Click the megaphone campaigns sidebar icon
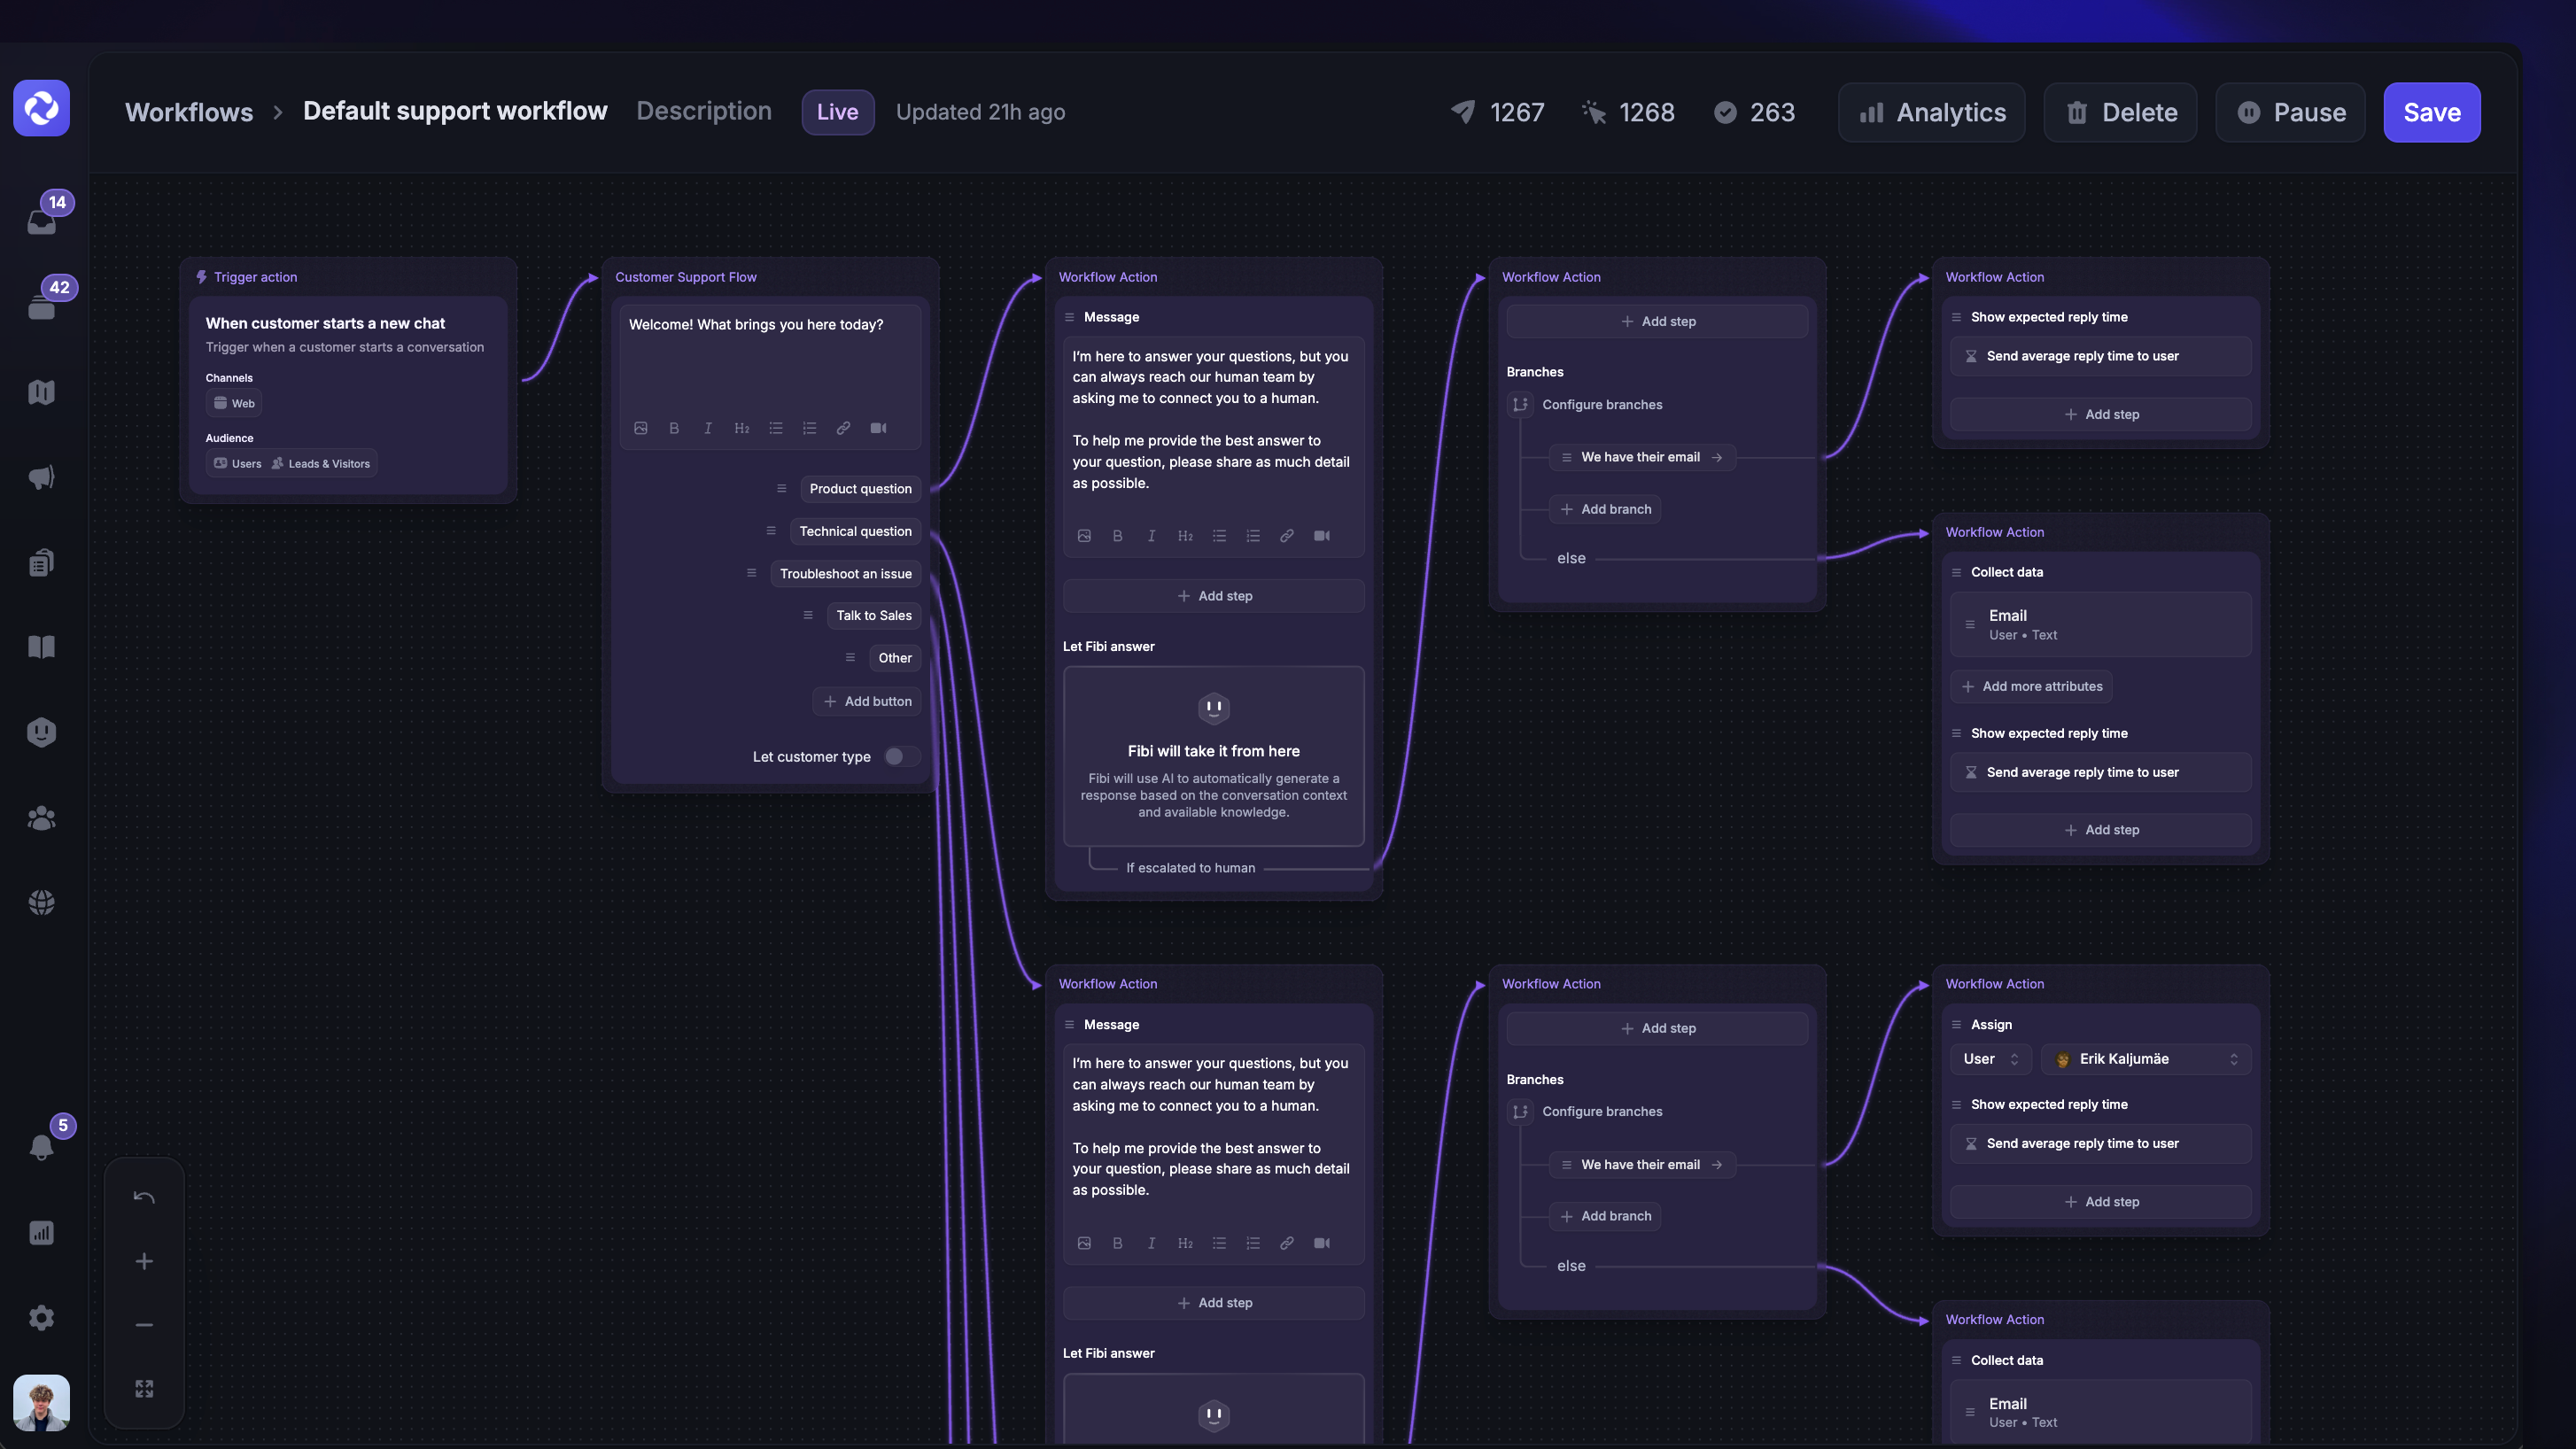This screenshot has height=1449, width=2576. click(41, 478)
